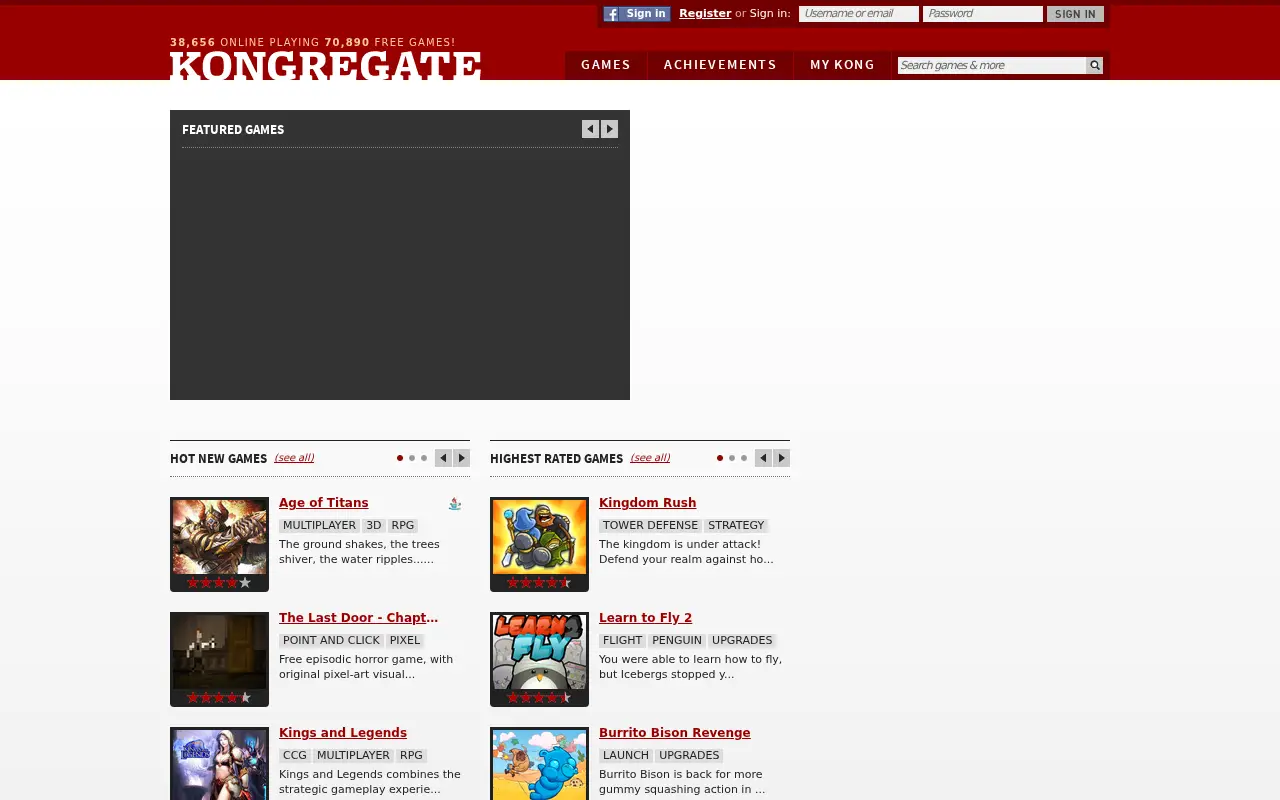
Task: Open the ACHIEVEMENTS menu
Action: coord(720,65)
